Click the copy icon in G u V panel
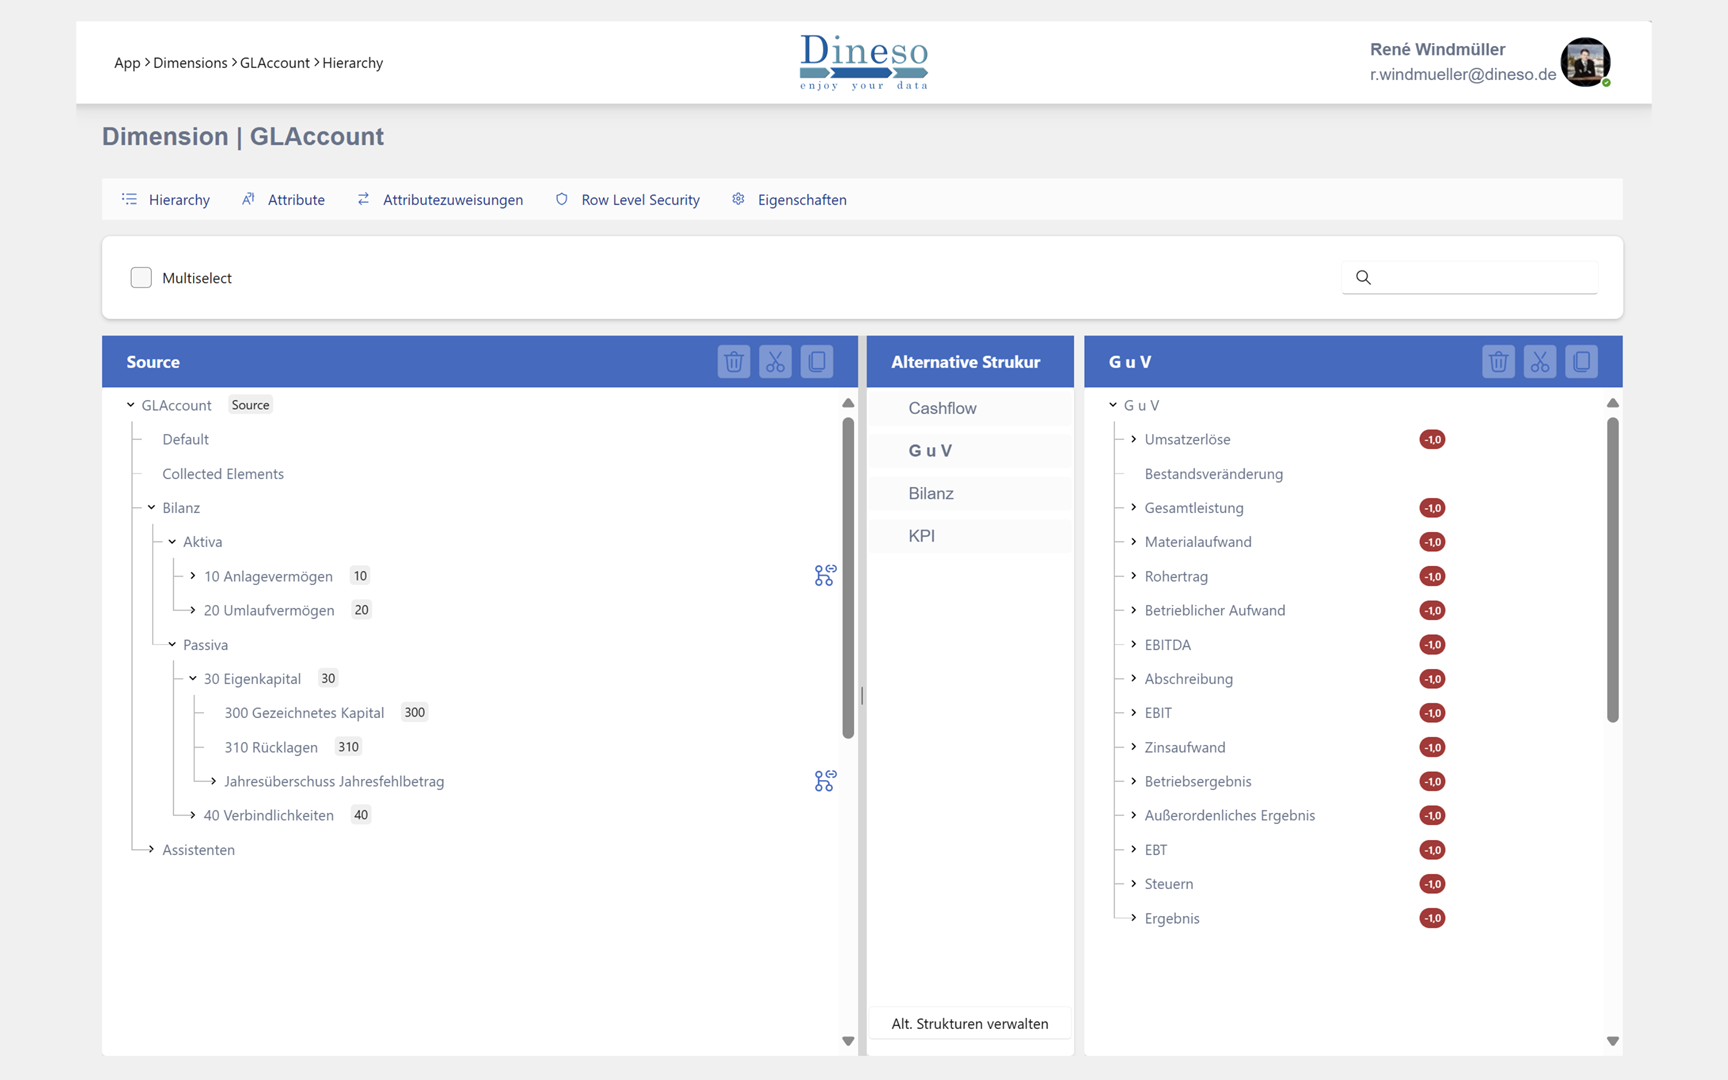Viewport: 1728px width, 1080px height. pyautogui.click(x=1581, y=362)
